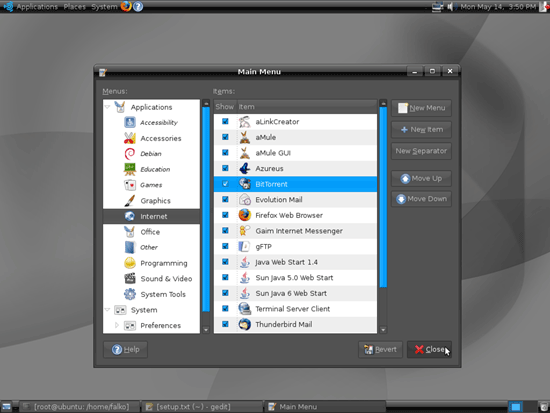Click the New Item button
The height and width of the screenshot is (413, 550).
pyautogui.click(x=421, y=129)
